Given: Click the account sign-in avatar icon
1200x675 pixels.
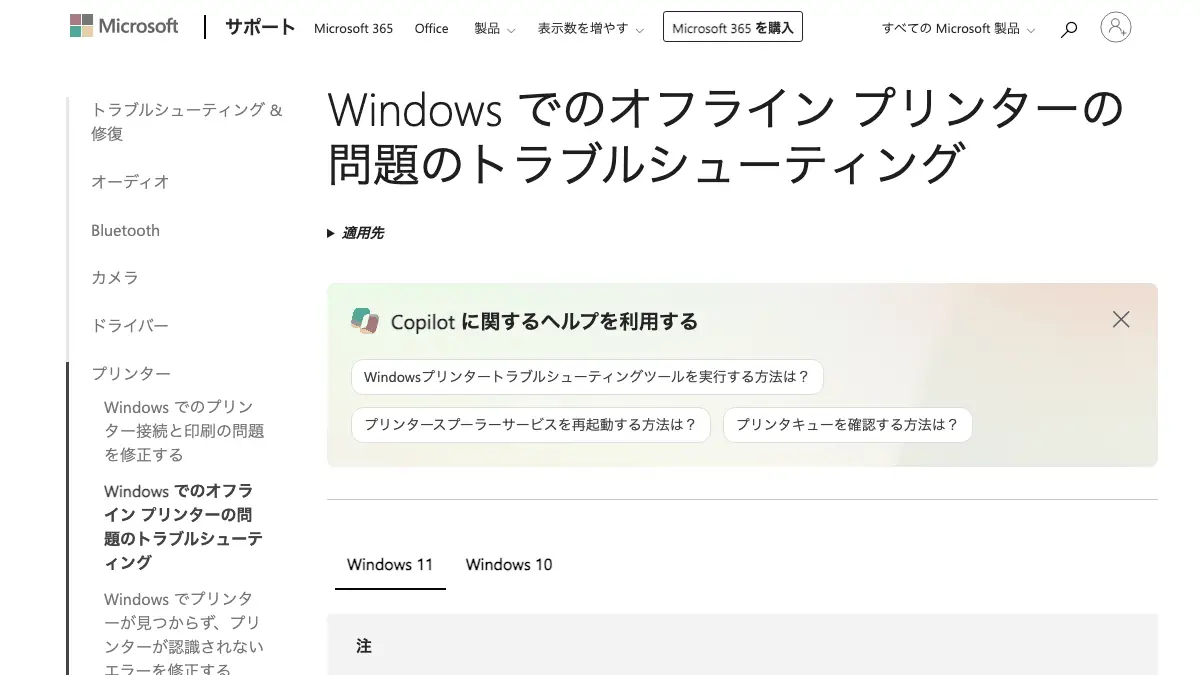Looking at the screenshot, I should [x=1116, y=27].
